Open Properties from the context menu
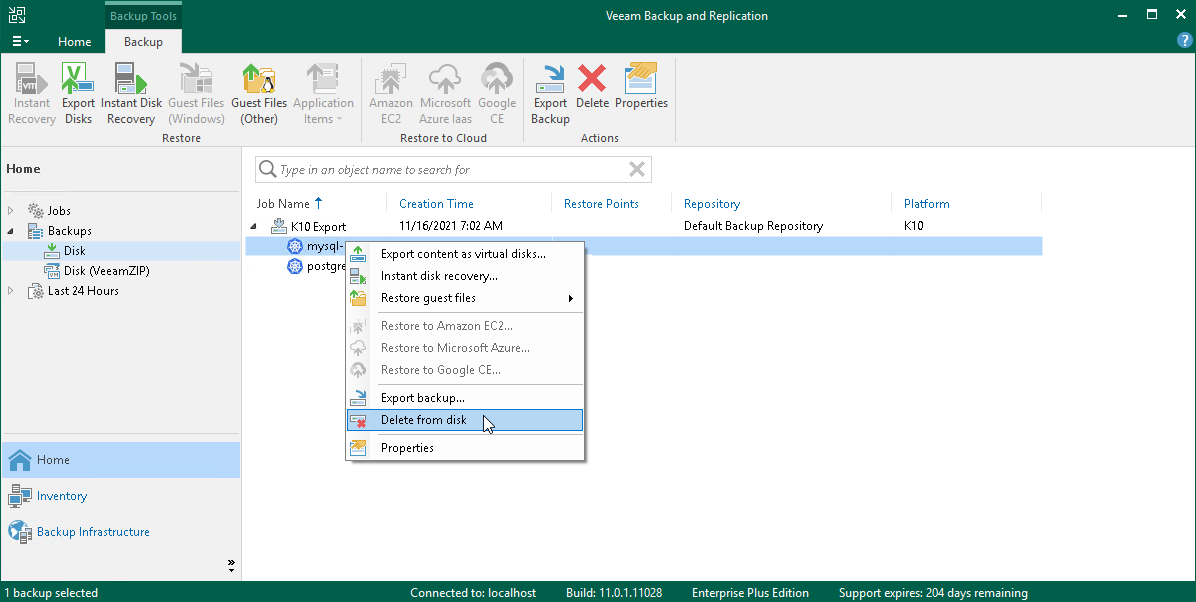 (465, 448)
